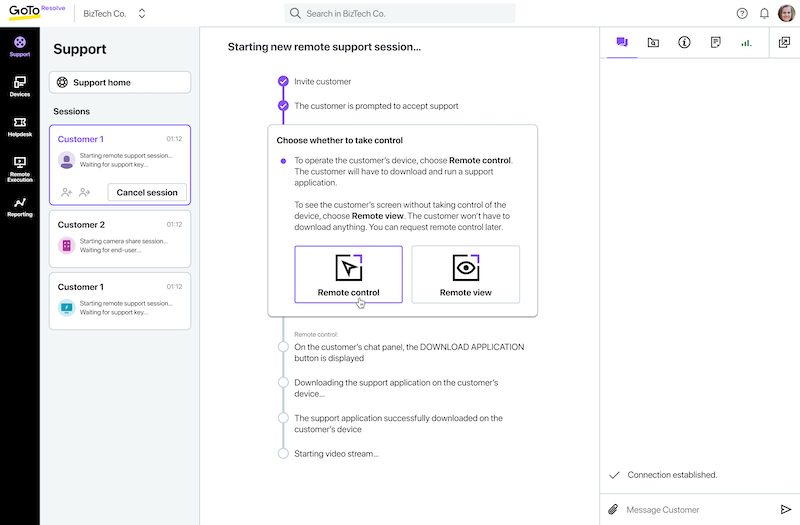The width and height of the screenshot is (800, 525).
Task: Open the user profile avatar menu
Action: point(787,14)
